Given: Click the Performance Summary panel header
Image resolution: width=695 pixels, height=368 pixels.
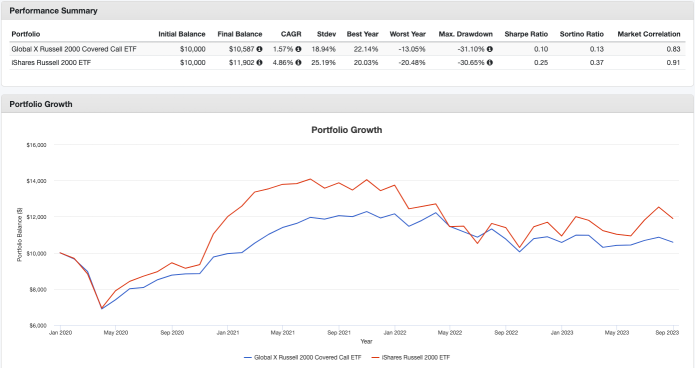Looking at the screenshot, I should [348, 11].
